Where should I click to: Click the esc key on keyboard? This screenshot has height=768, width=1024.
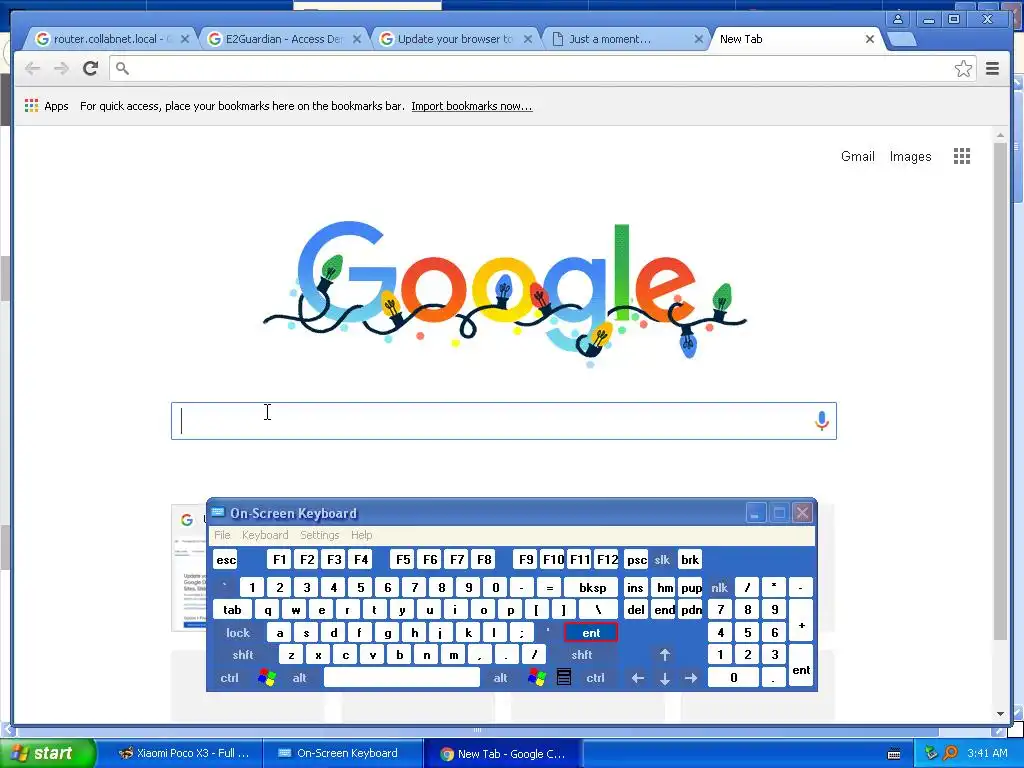(x=226, y=560)
